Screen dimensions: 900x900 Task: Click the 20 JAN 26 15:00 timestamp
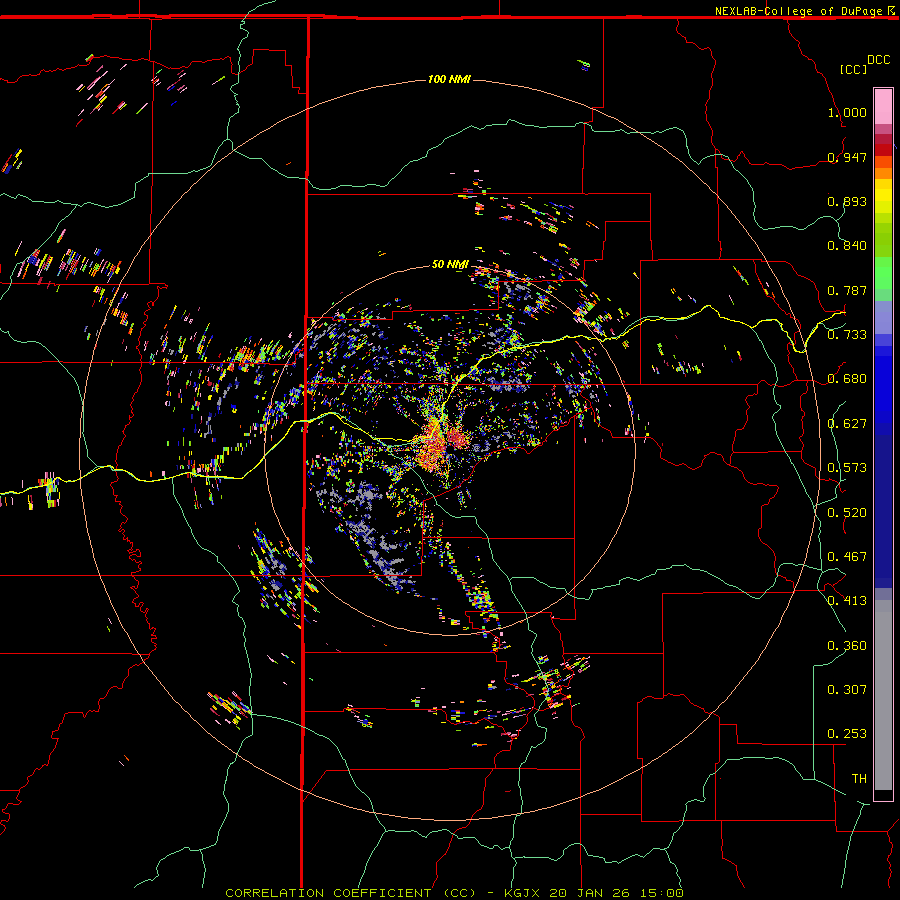[x=616, y=893]
